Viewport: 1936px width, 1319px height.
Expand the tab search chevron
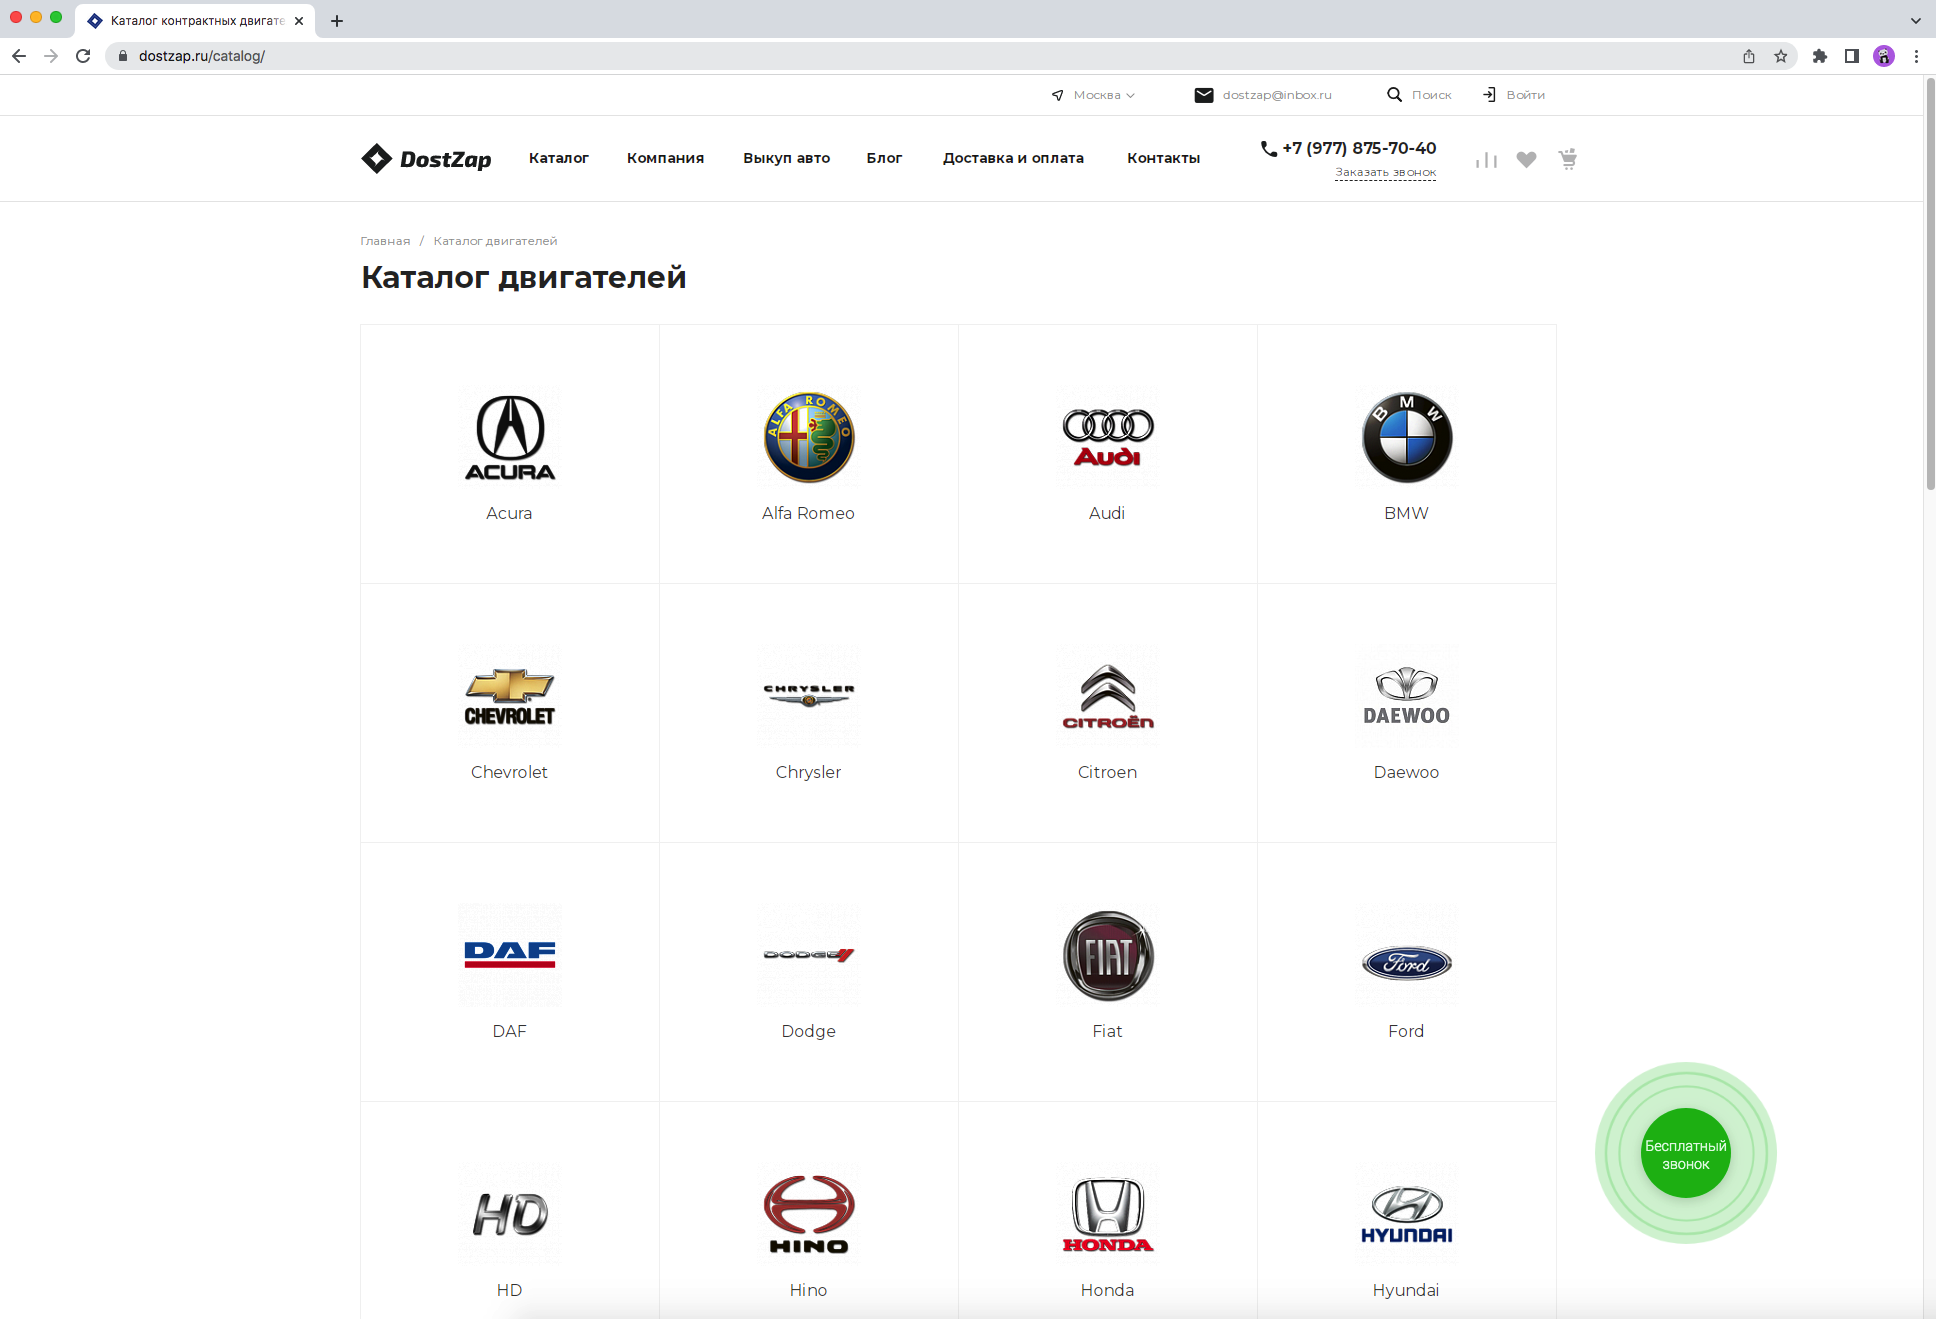[x=1915, y=20]
